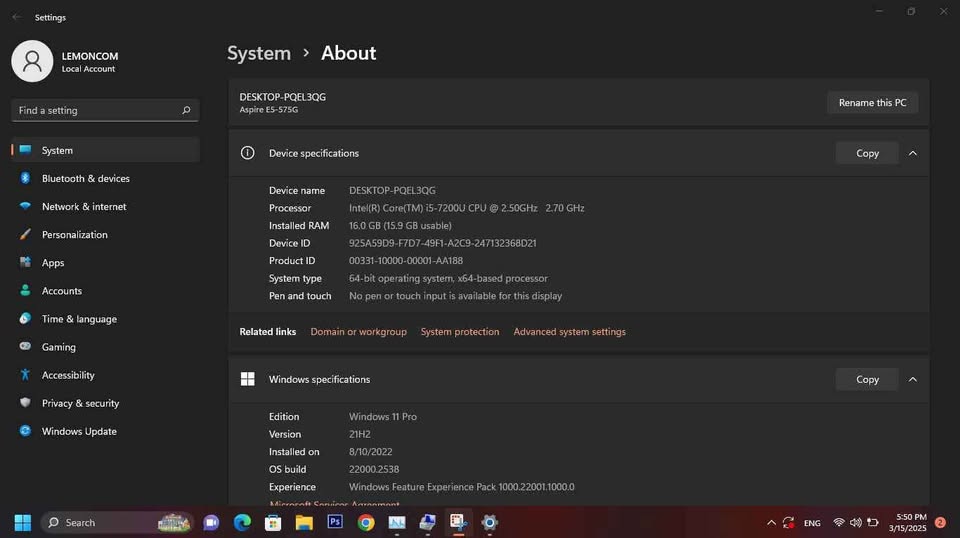Open Personalization settings
The image size is (960, 538).
click(x=105, y=234)
